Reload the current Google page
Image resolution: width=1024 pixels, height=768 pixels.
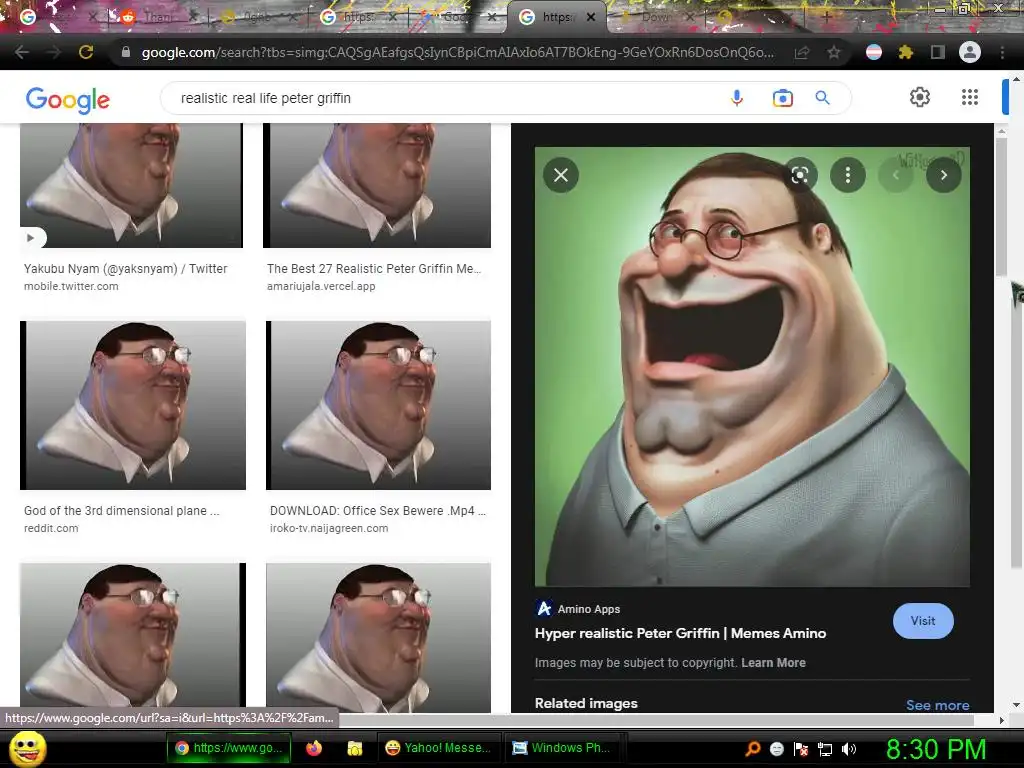point(86,52)
